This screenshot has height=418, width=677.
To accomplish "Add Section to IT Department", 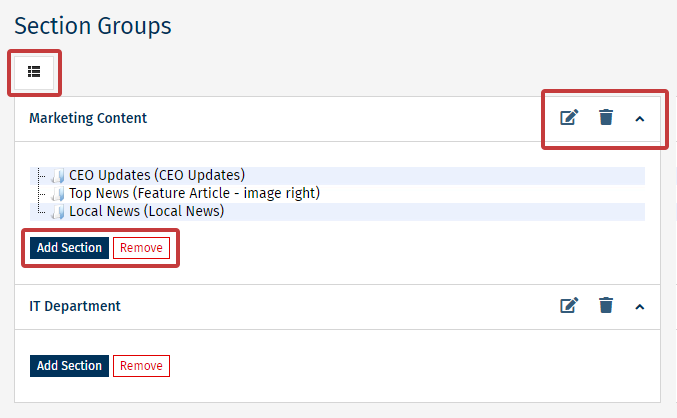I will coord(69,366).
